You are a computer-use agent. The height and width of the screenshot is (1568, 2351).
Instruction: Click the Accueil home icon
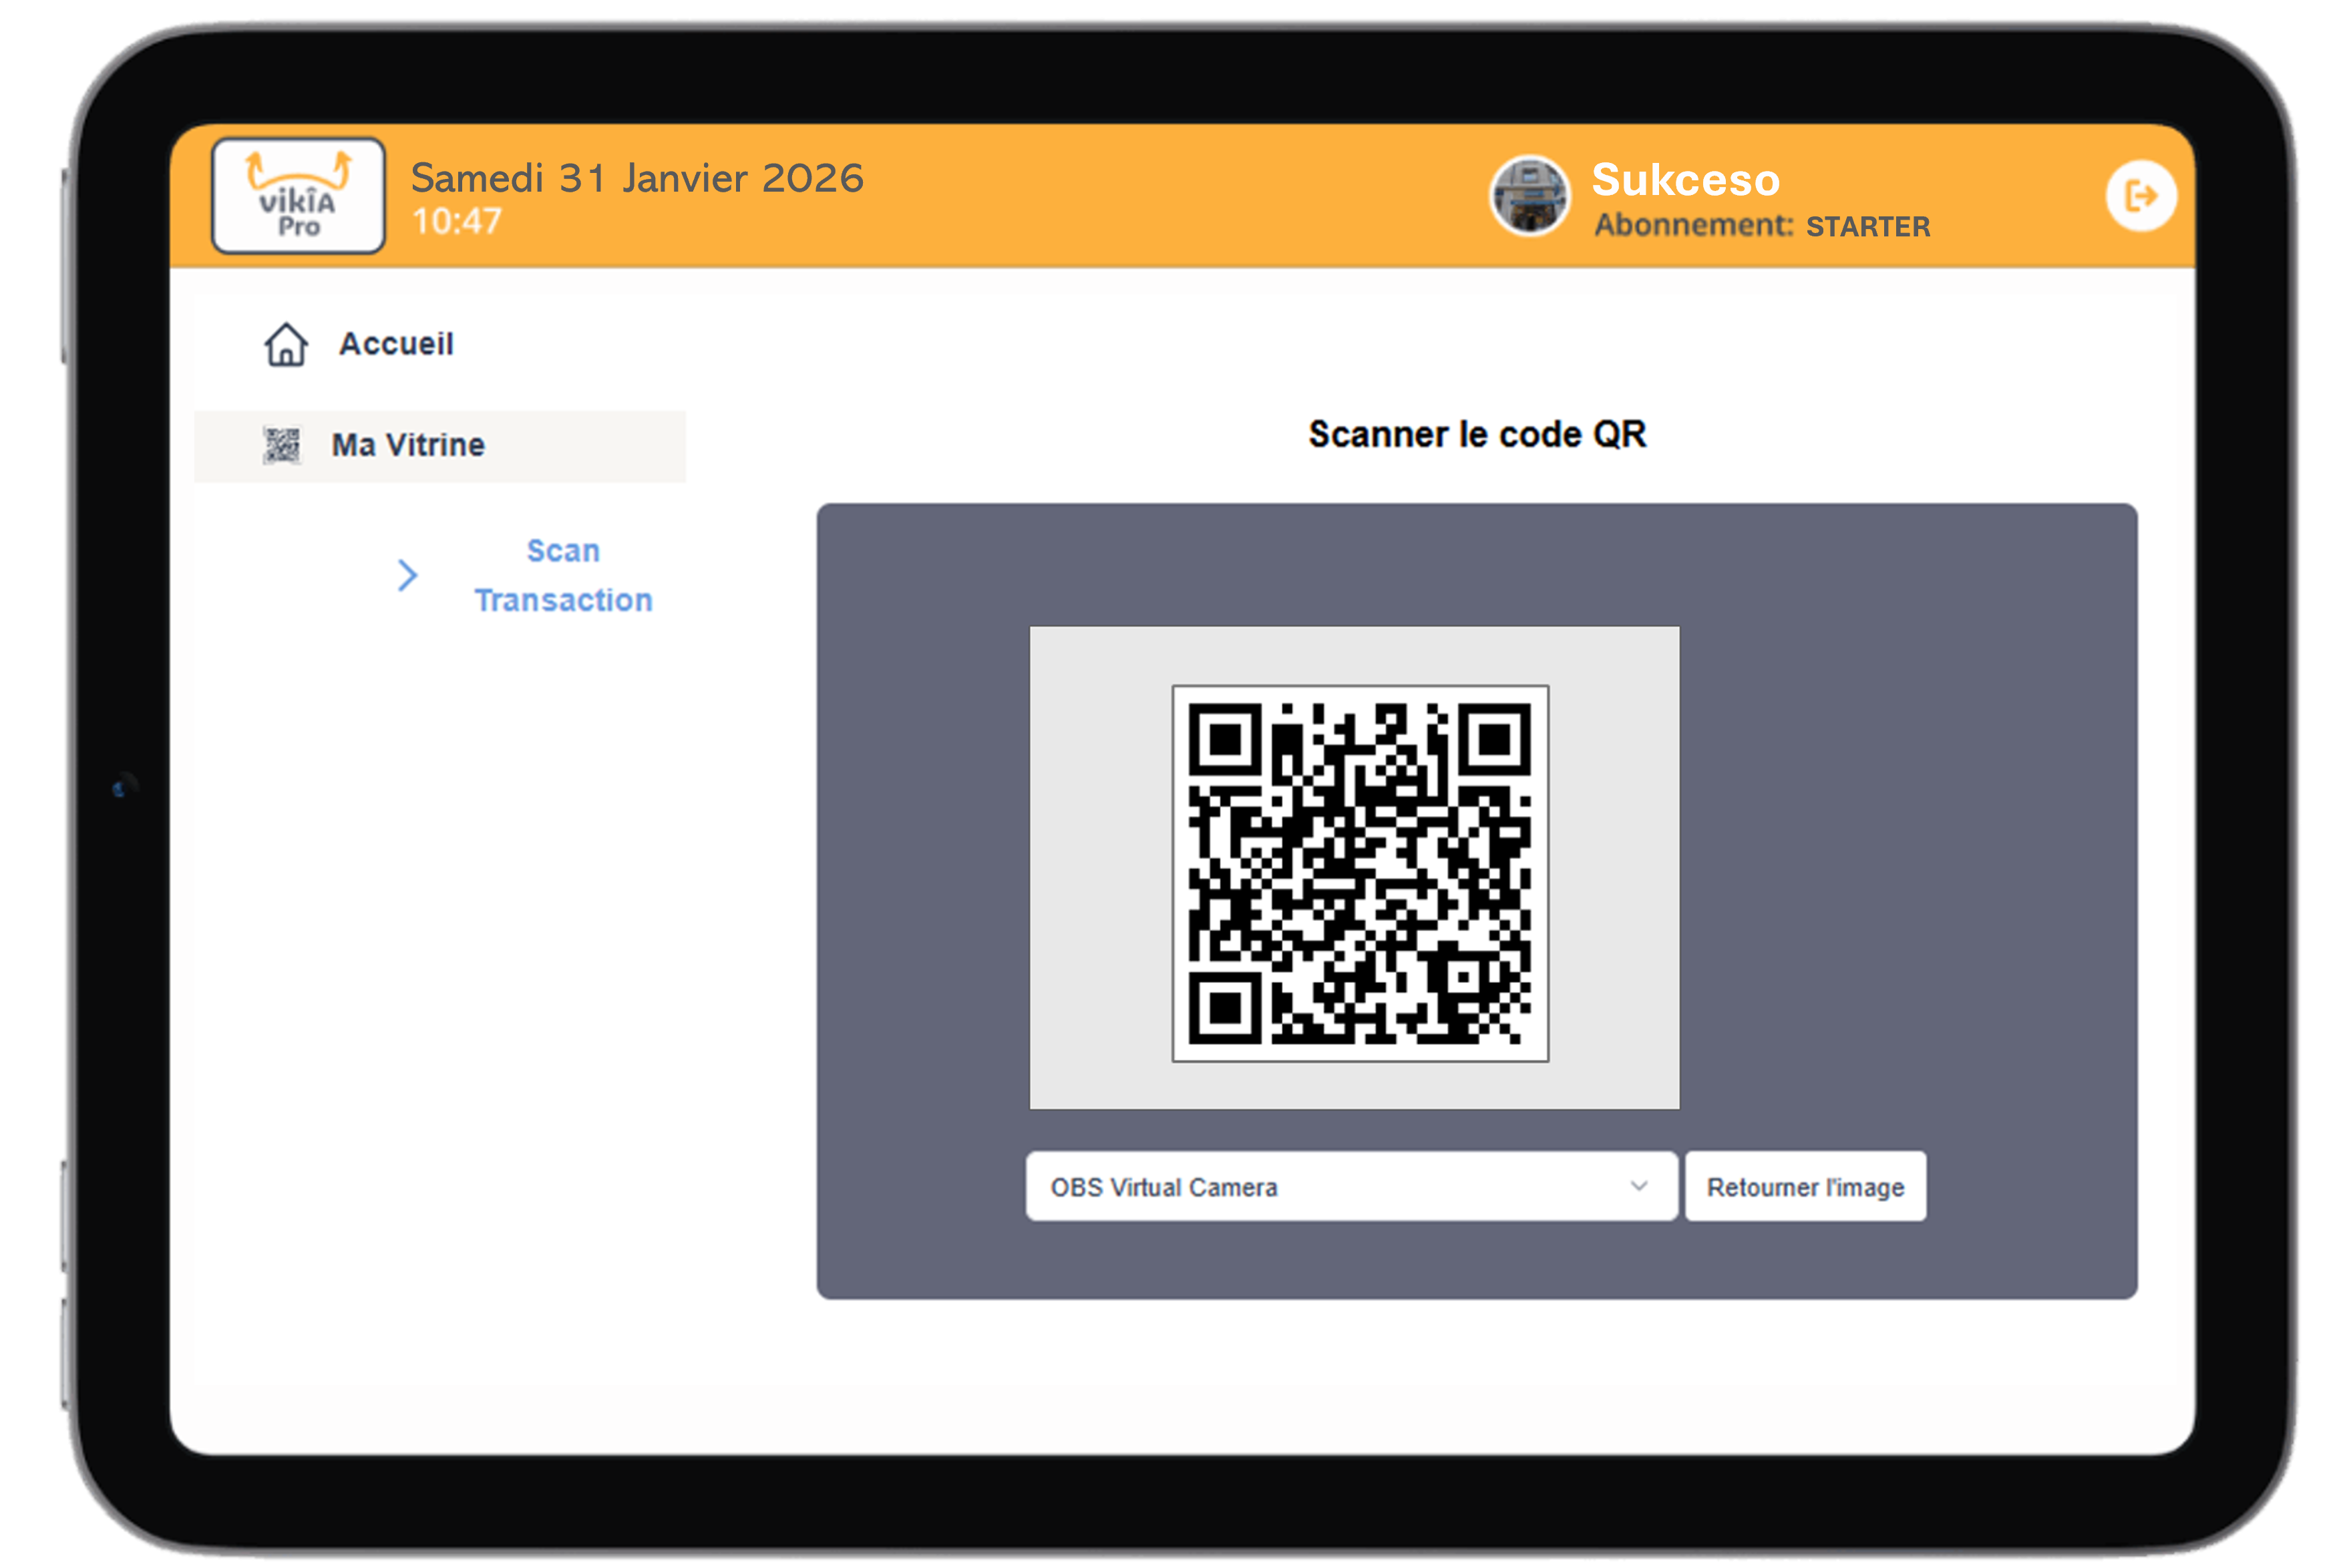point(286,344)
